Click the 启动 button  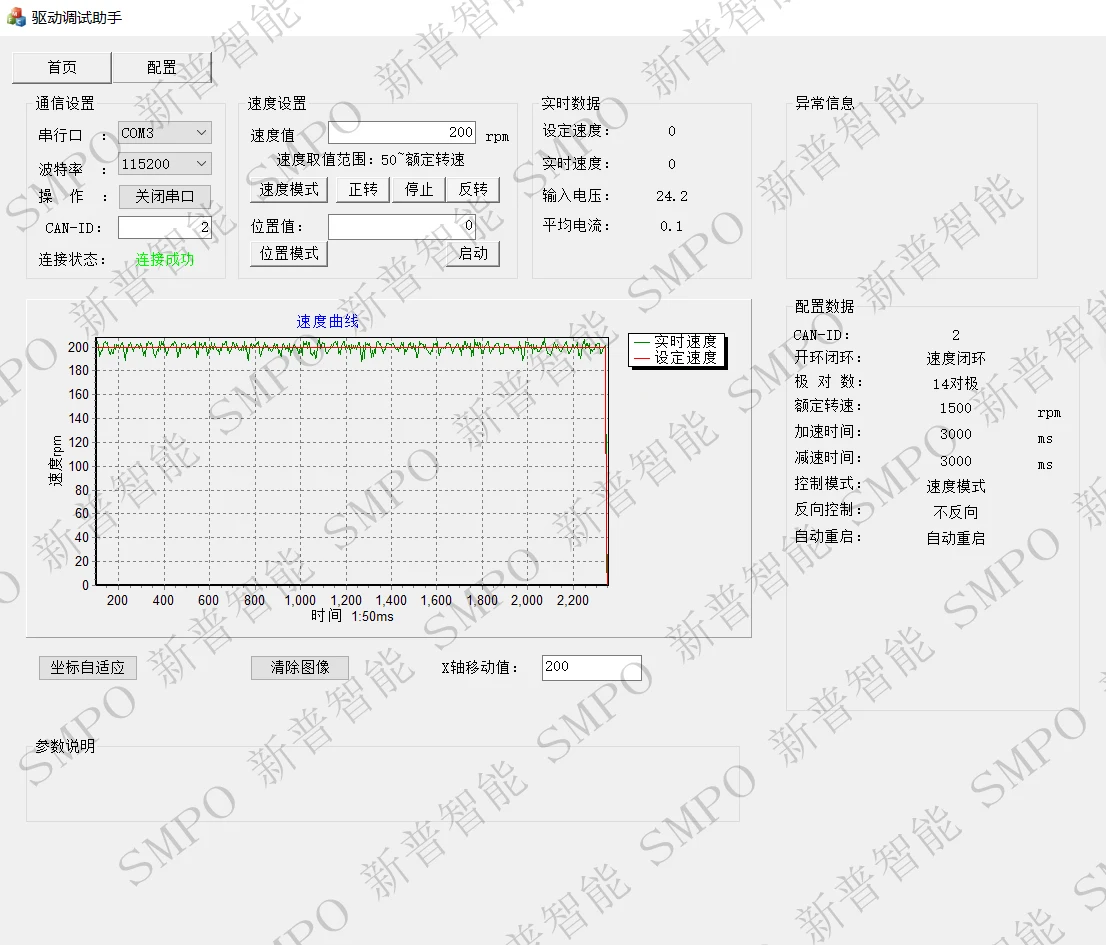pyautogui.click(x=473, y=254)
